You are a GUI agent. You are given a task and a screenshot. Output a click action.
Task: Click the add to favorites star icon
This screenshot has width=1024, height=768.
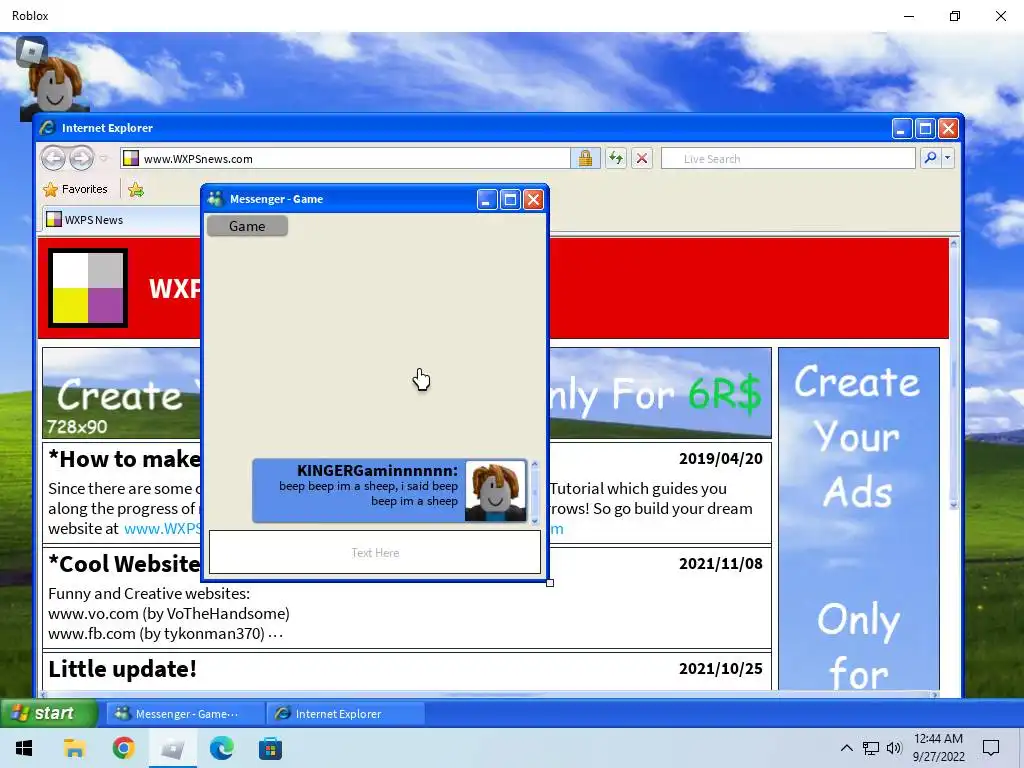136,189
